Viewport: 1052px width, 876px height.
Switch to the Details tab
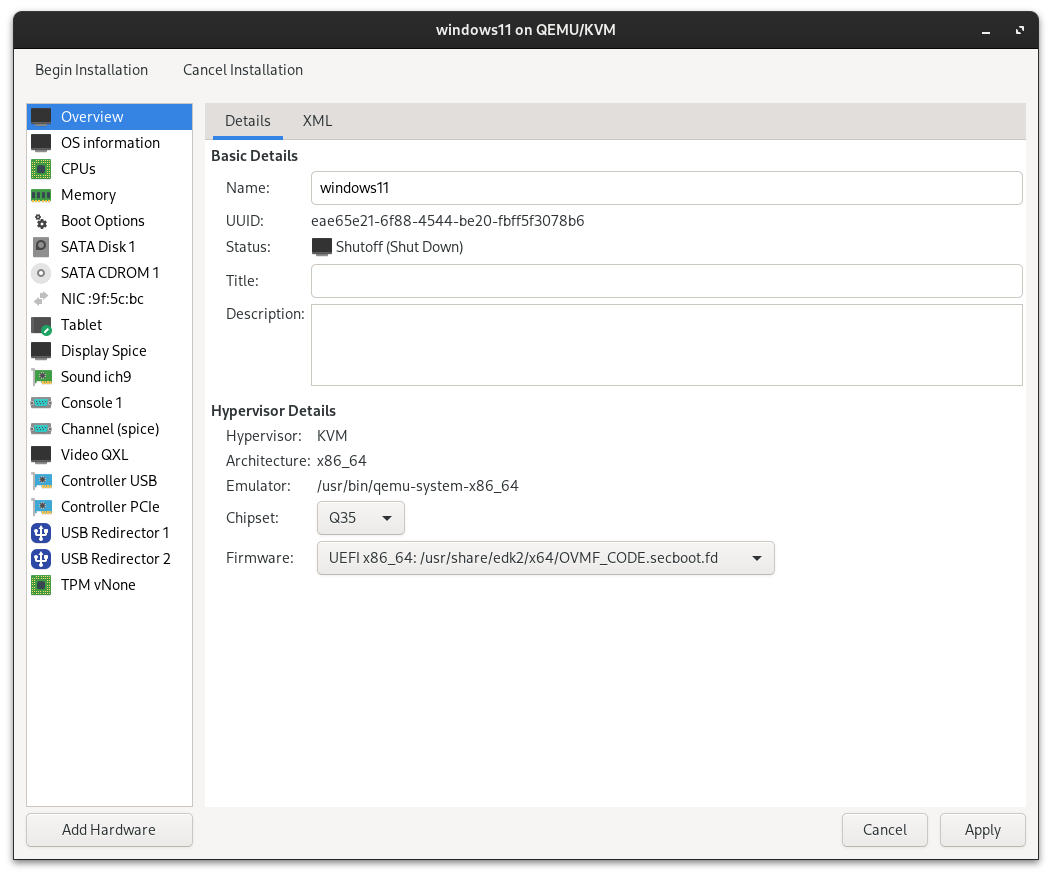[248, 121]
